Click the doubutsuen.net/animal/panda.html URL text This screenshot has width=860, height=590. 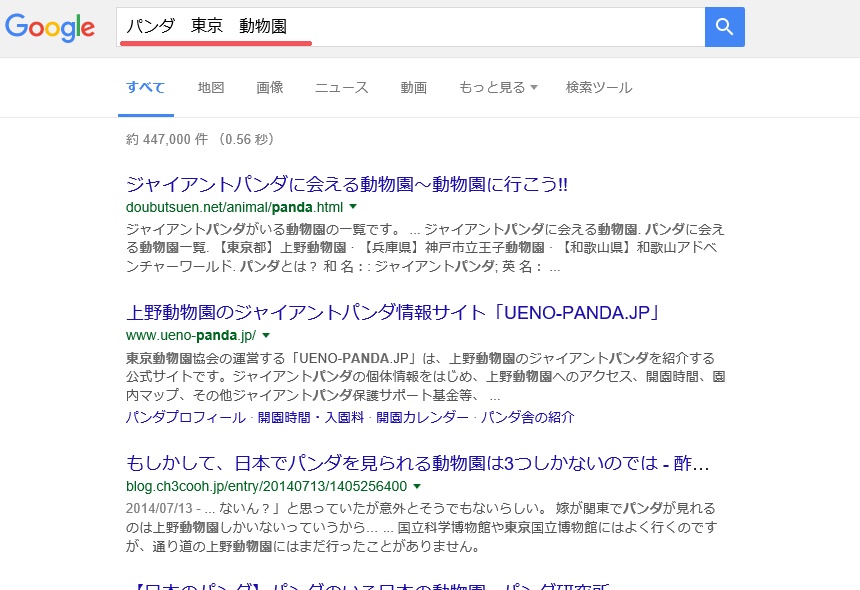pyautogui.click(x=234, y=207)
